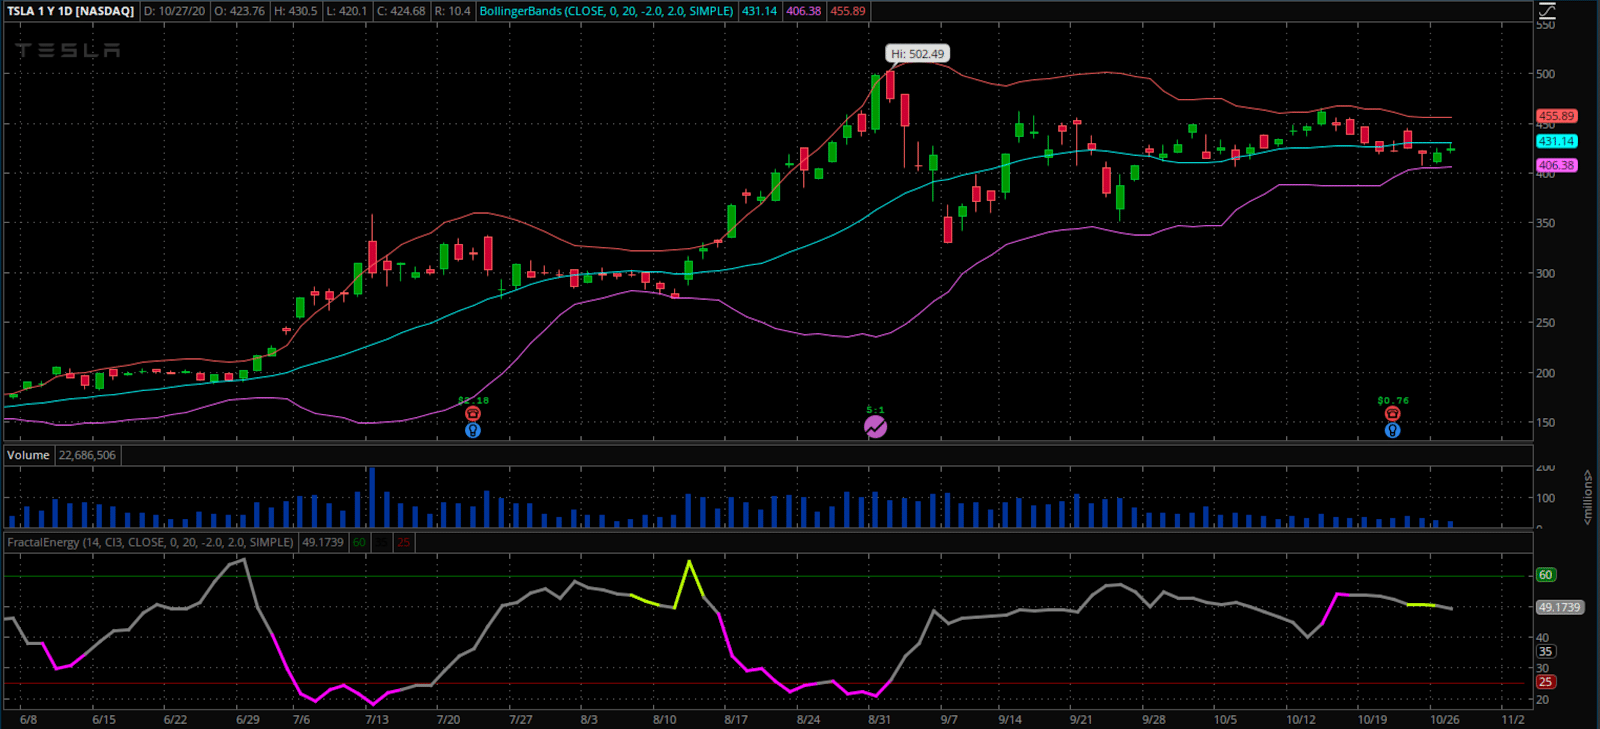Click the volume value 22,686,506
Screen dimensions: 1600x729
click(87, 455)
